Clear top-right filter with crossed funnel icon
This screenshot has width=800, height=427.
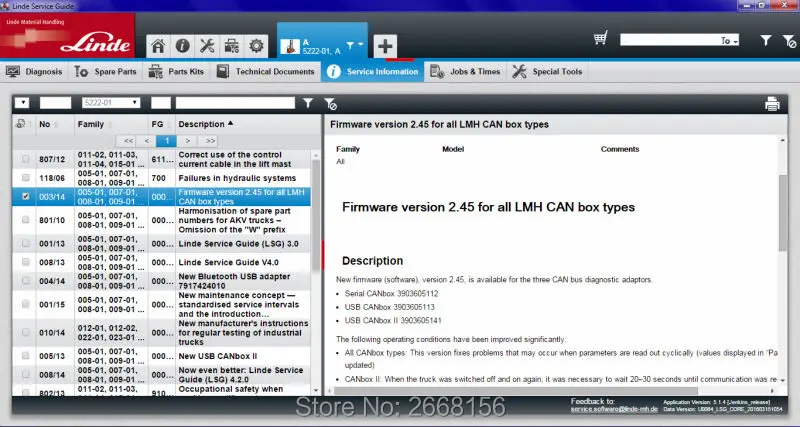(789, 41)
